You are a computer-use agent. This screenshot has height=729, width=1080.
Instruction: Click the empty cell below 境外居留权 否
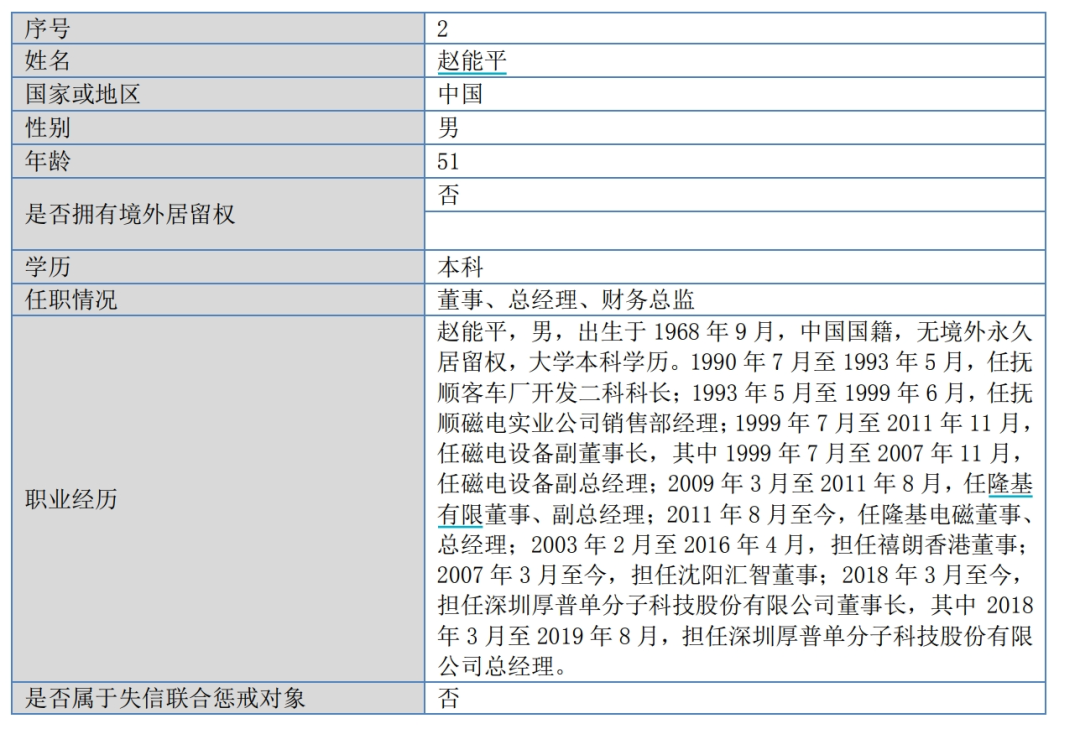(734, 231)
